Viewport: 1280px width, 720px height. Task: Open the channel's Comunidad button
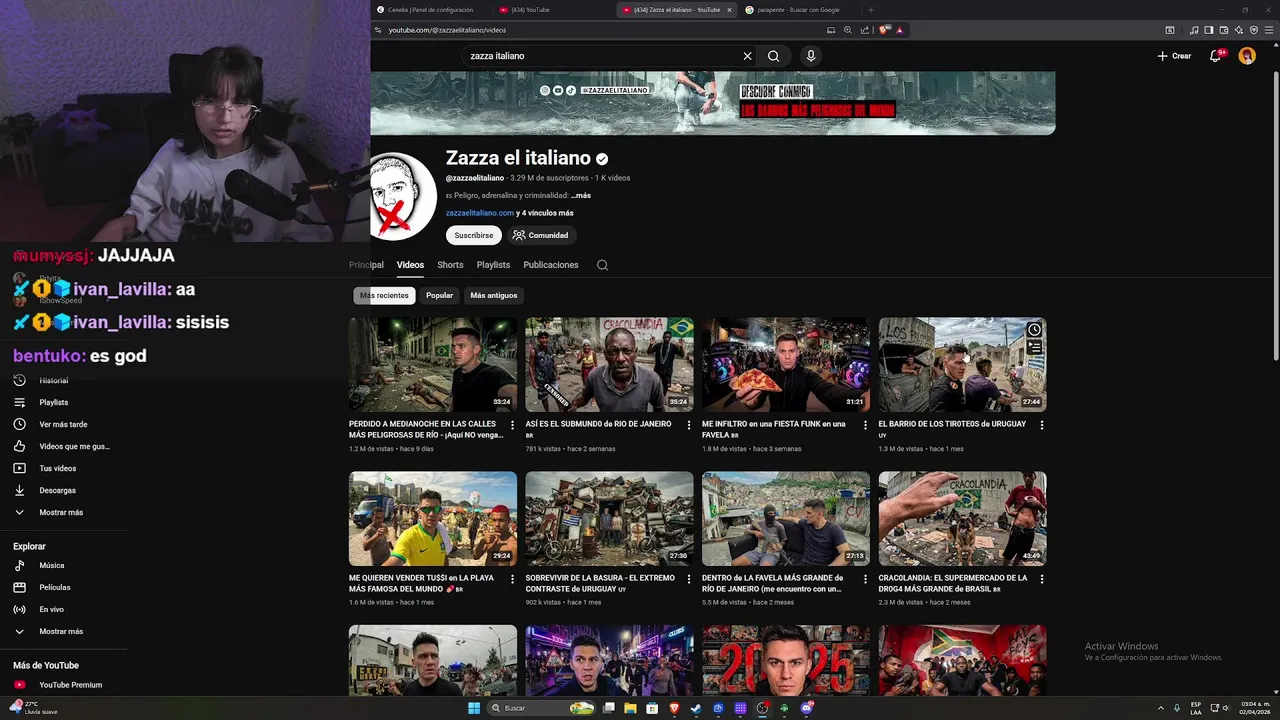540,235
